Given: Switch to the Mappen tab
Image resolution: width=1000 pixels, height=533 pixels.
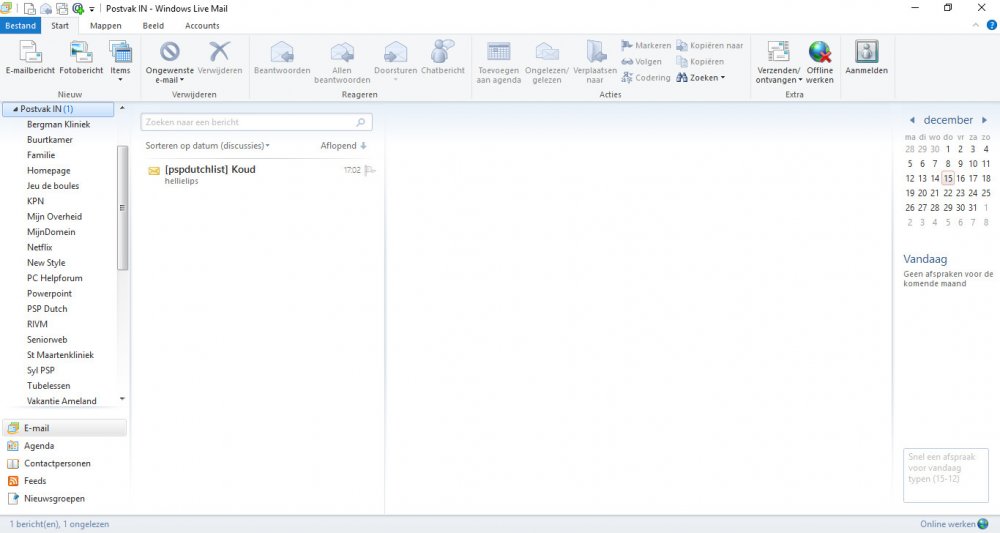Looking at the screenshot, I should 105,26.
